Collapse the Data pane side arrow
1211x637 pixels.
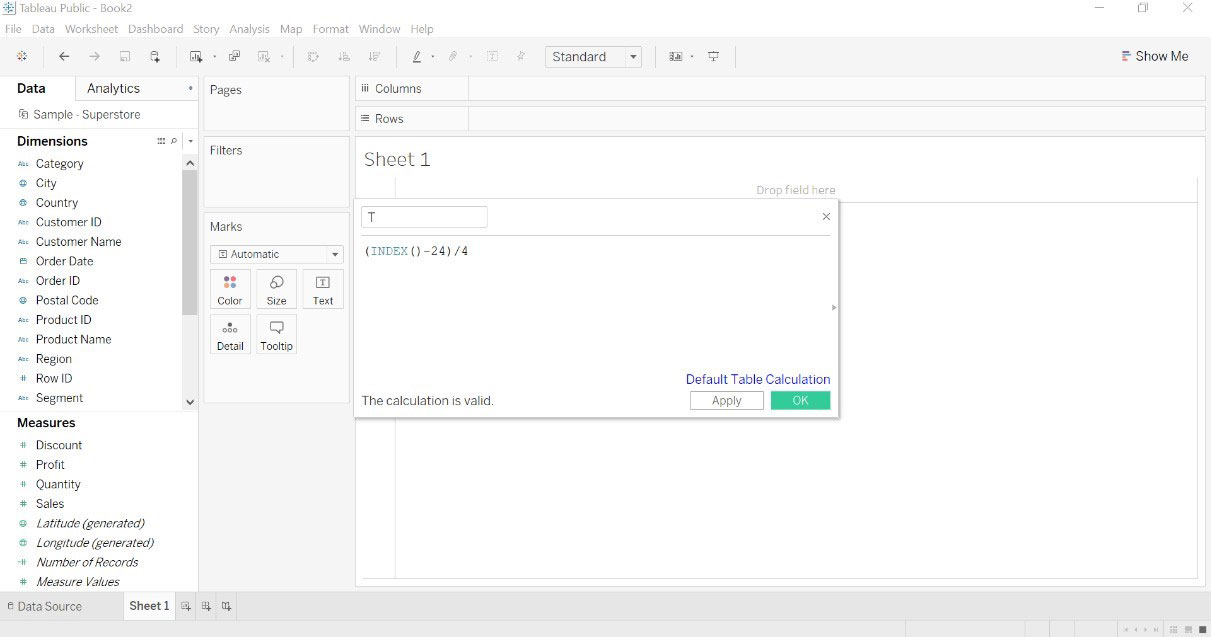190,88
